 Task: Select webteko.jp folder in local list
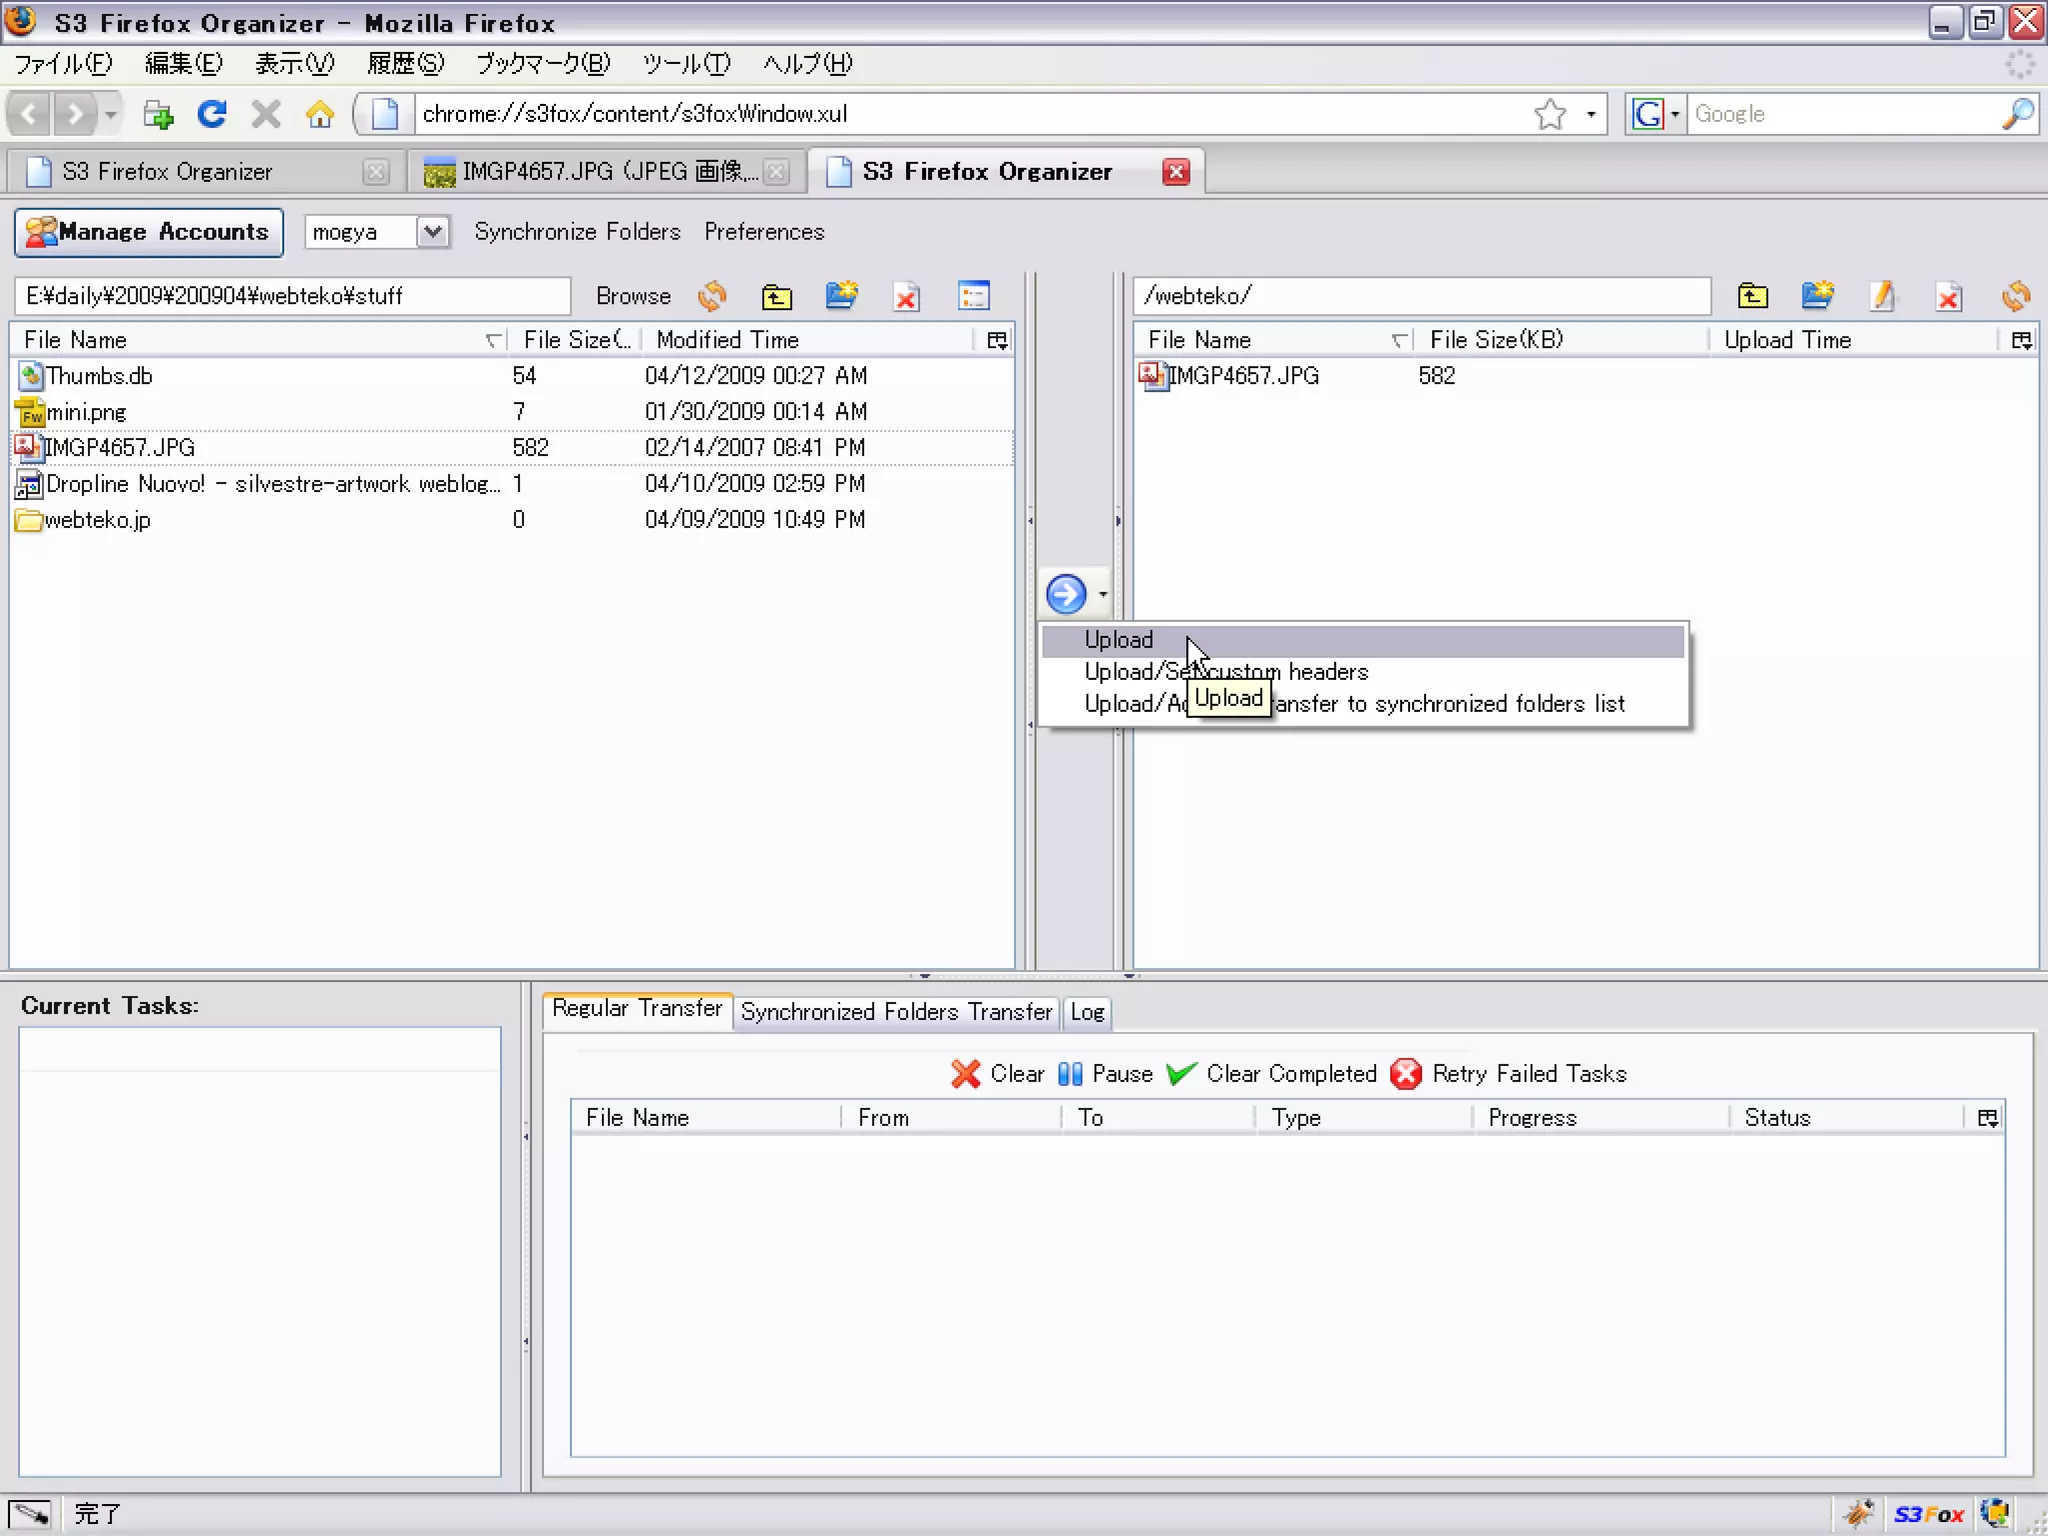click(x=512, y=520)
